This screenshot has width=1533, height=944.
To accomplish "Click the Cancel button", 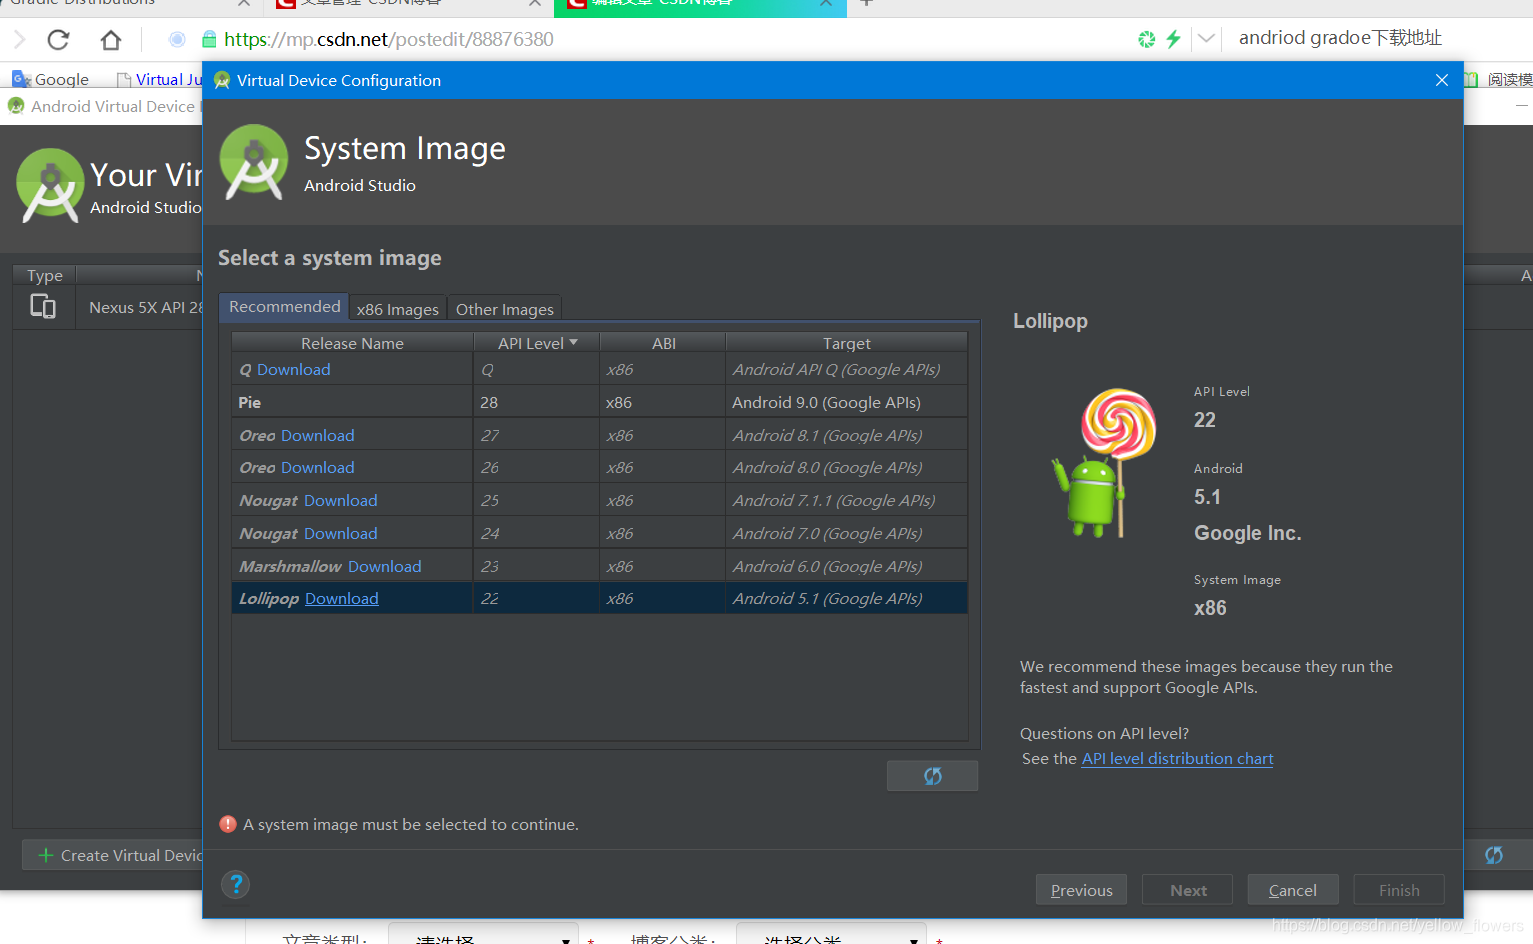I will 1292,890.
